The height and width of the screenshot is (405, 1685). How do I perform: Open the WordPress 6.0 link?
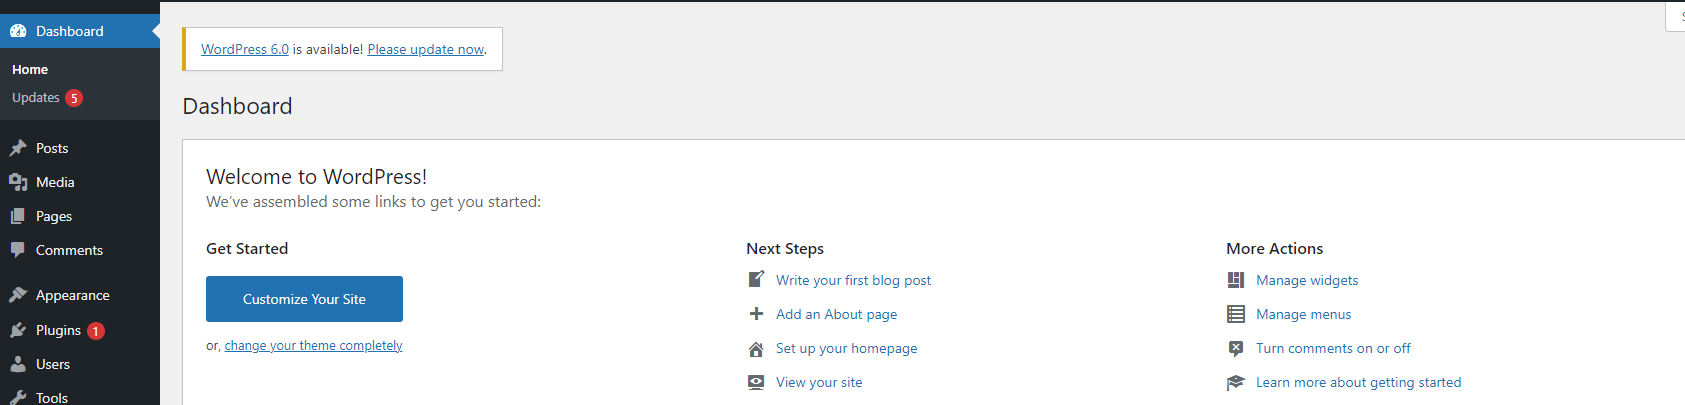click(x=245, y=49)
